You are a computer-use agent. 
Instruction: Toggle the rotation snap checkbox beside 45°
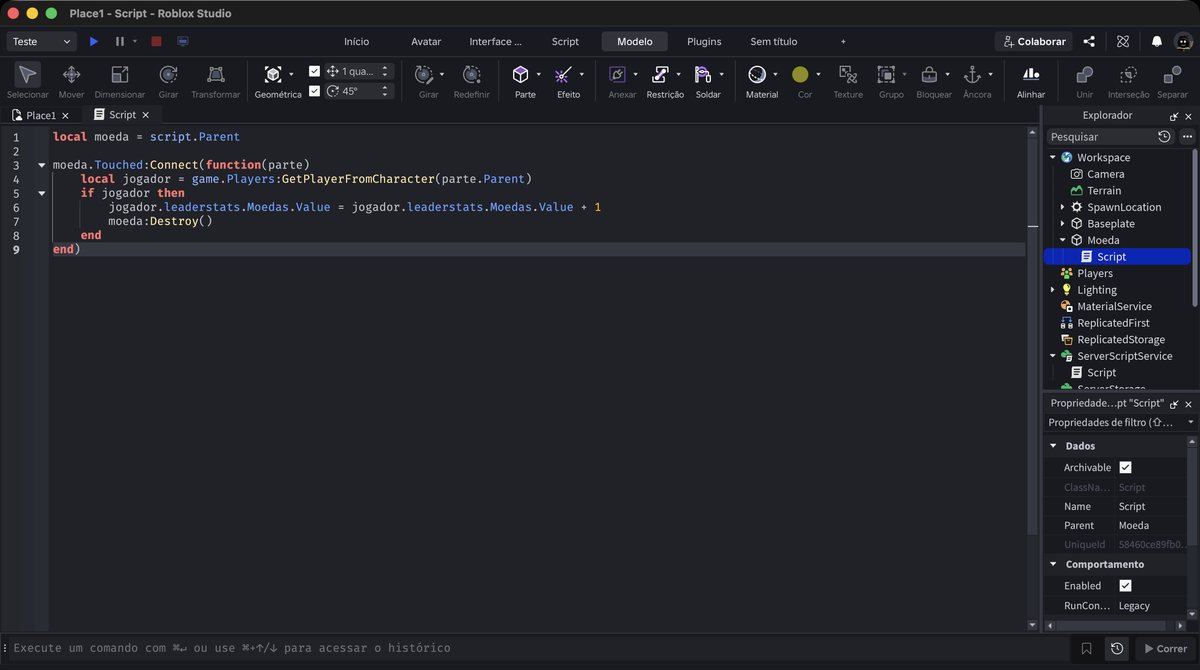[315, 91]
